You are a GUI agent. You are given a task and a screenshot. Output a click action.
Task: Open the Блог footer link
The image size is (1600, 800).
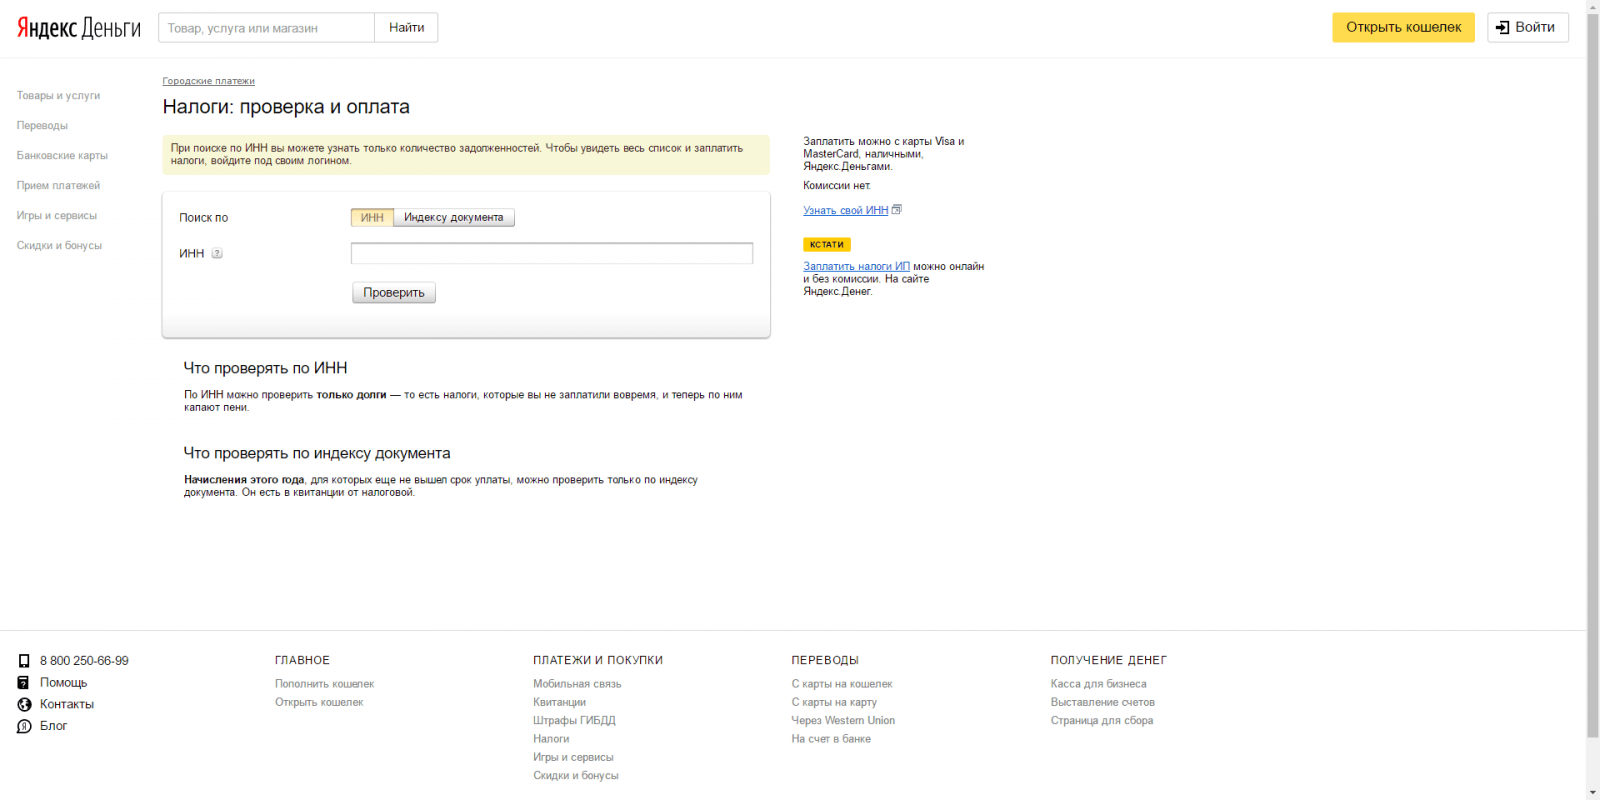[54, 727]
